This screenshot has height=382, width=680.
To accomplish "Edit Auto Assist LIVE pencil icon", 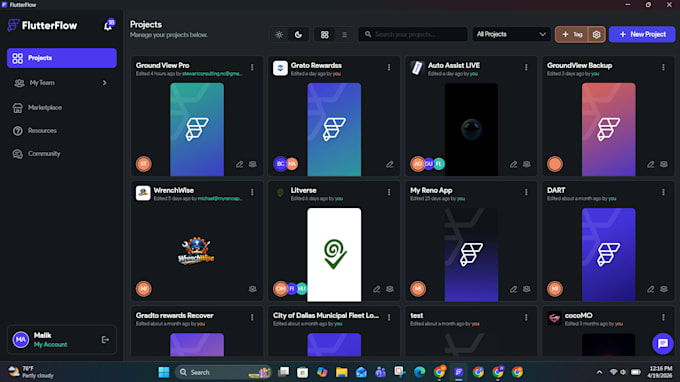I will tap(513, 164).
